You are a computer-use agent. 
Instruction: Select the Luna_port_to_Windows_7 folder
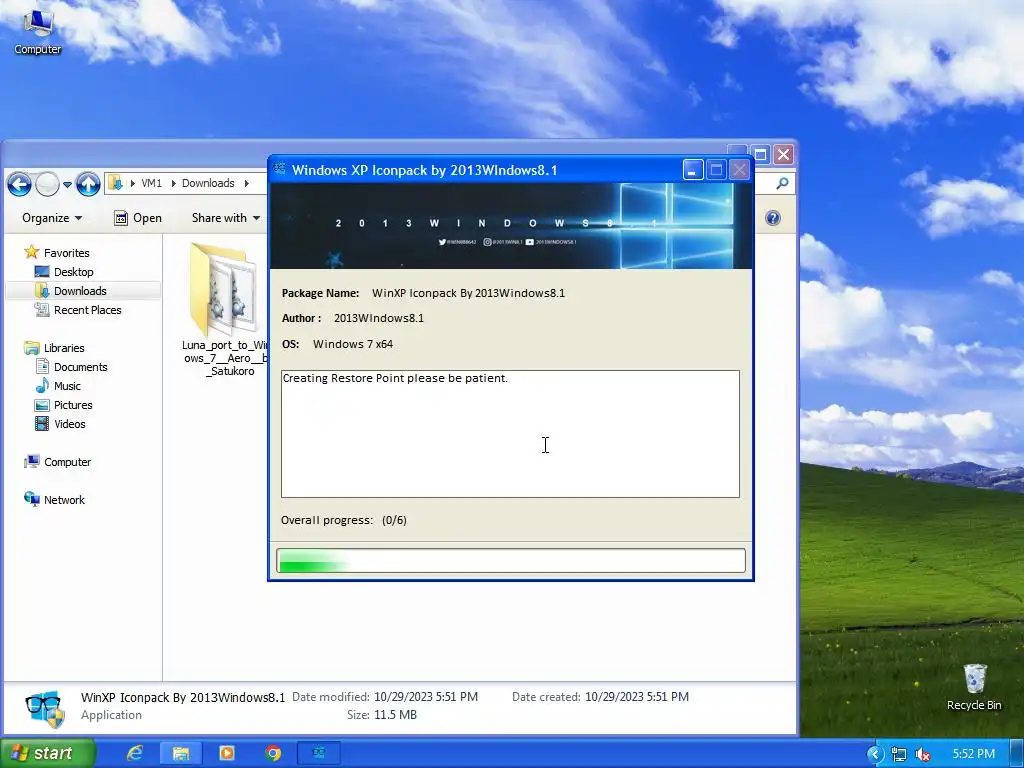click(225, 309)
